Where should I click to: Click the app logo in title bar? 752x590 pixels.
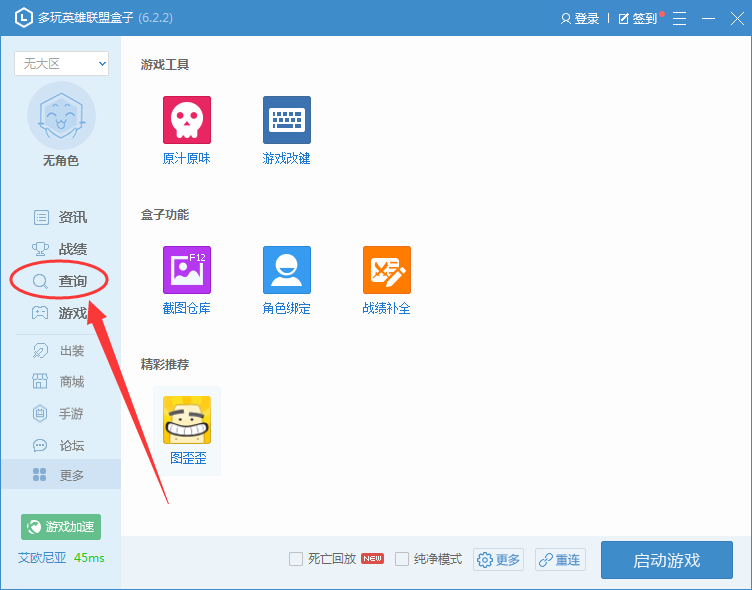24,18
